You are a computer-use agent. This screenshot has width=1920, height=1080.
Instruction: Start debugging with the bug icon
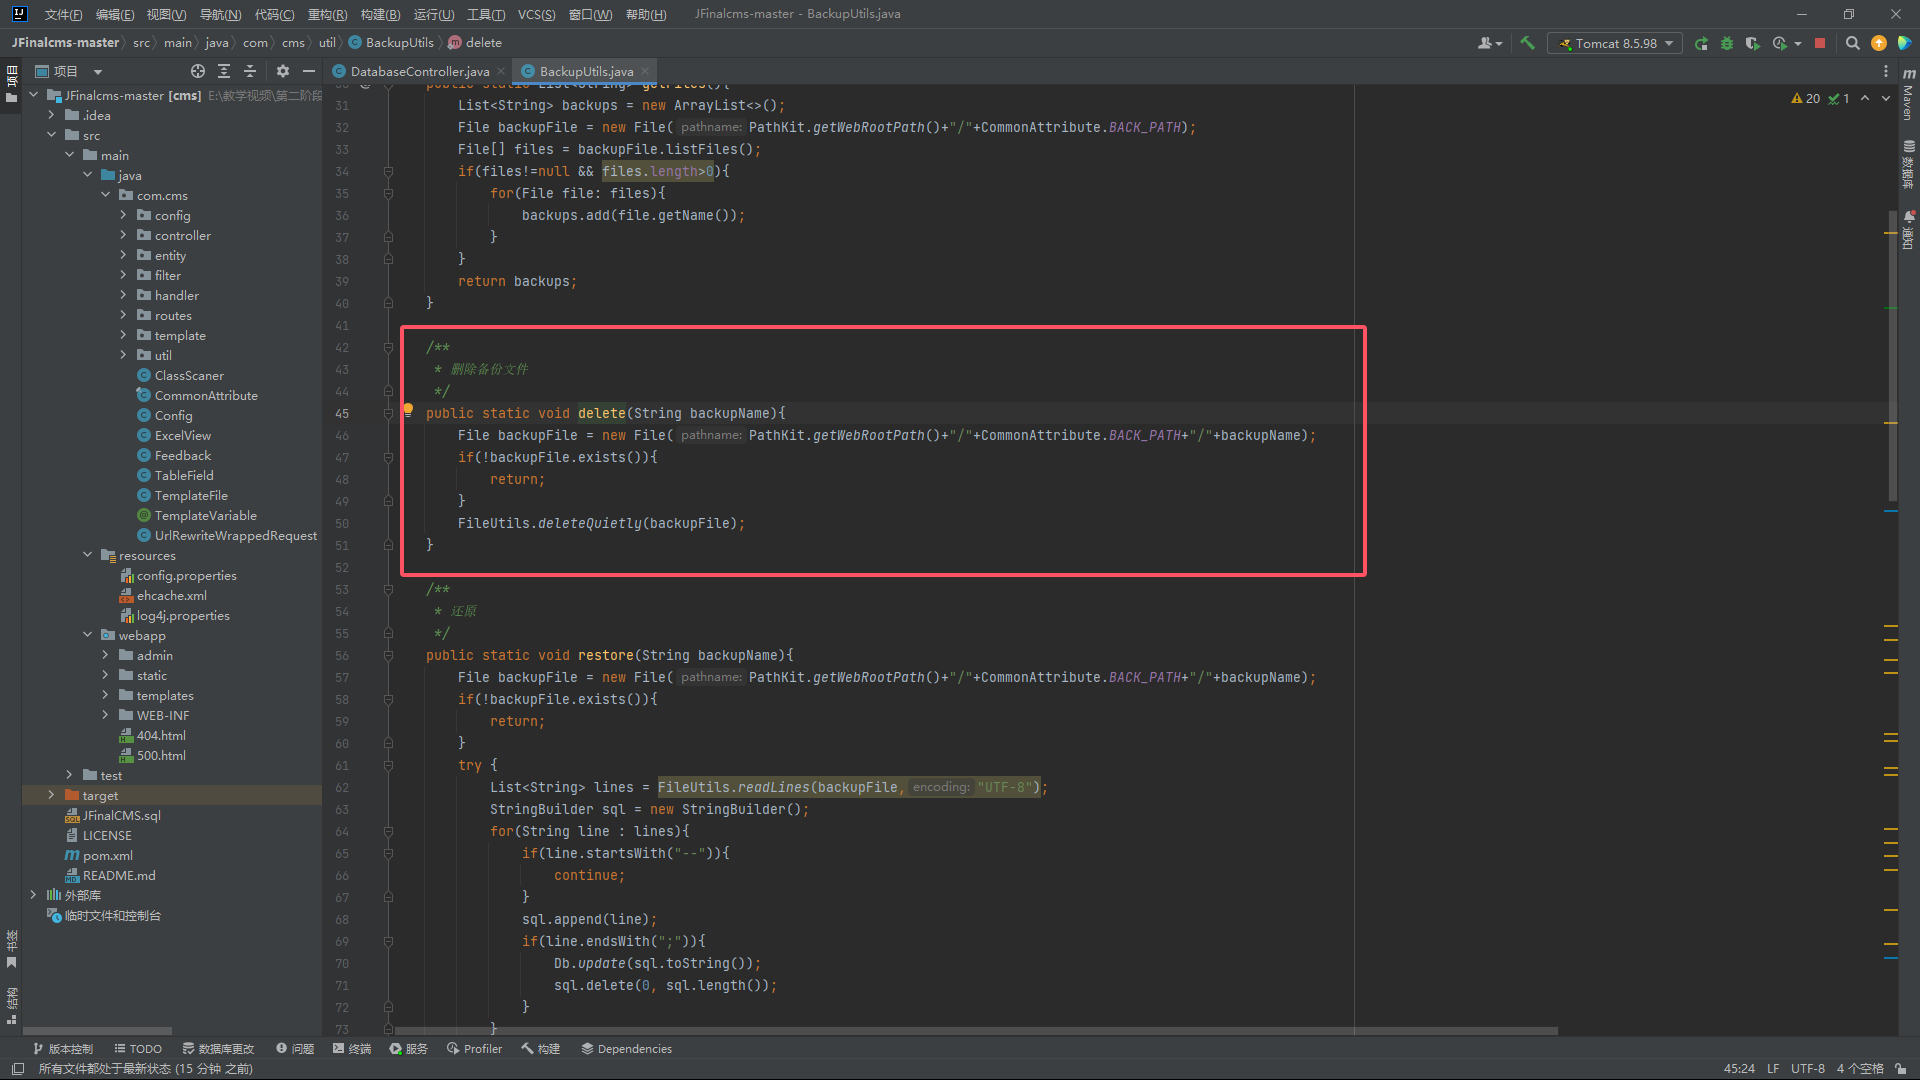[1727, 43]
